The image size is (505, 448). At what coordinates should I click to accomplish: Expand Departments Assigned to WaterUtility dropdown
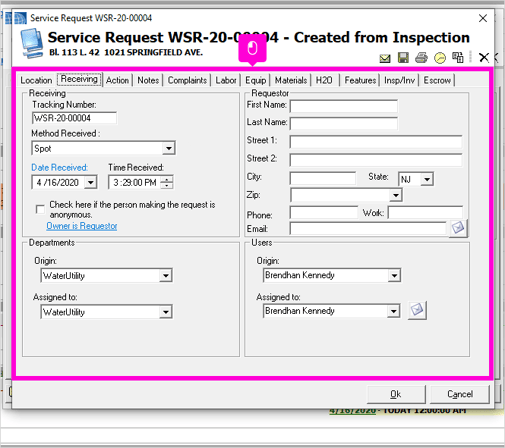(166, 312)
